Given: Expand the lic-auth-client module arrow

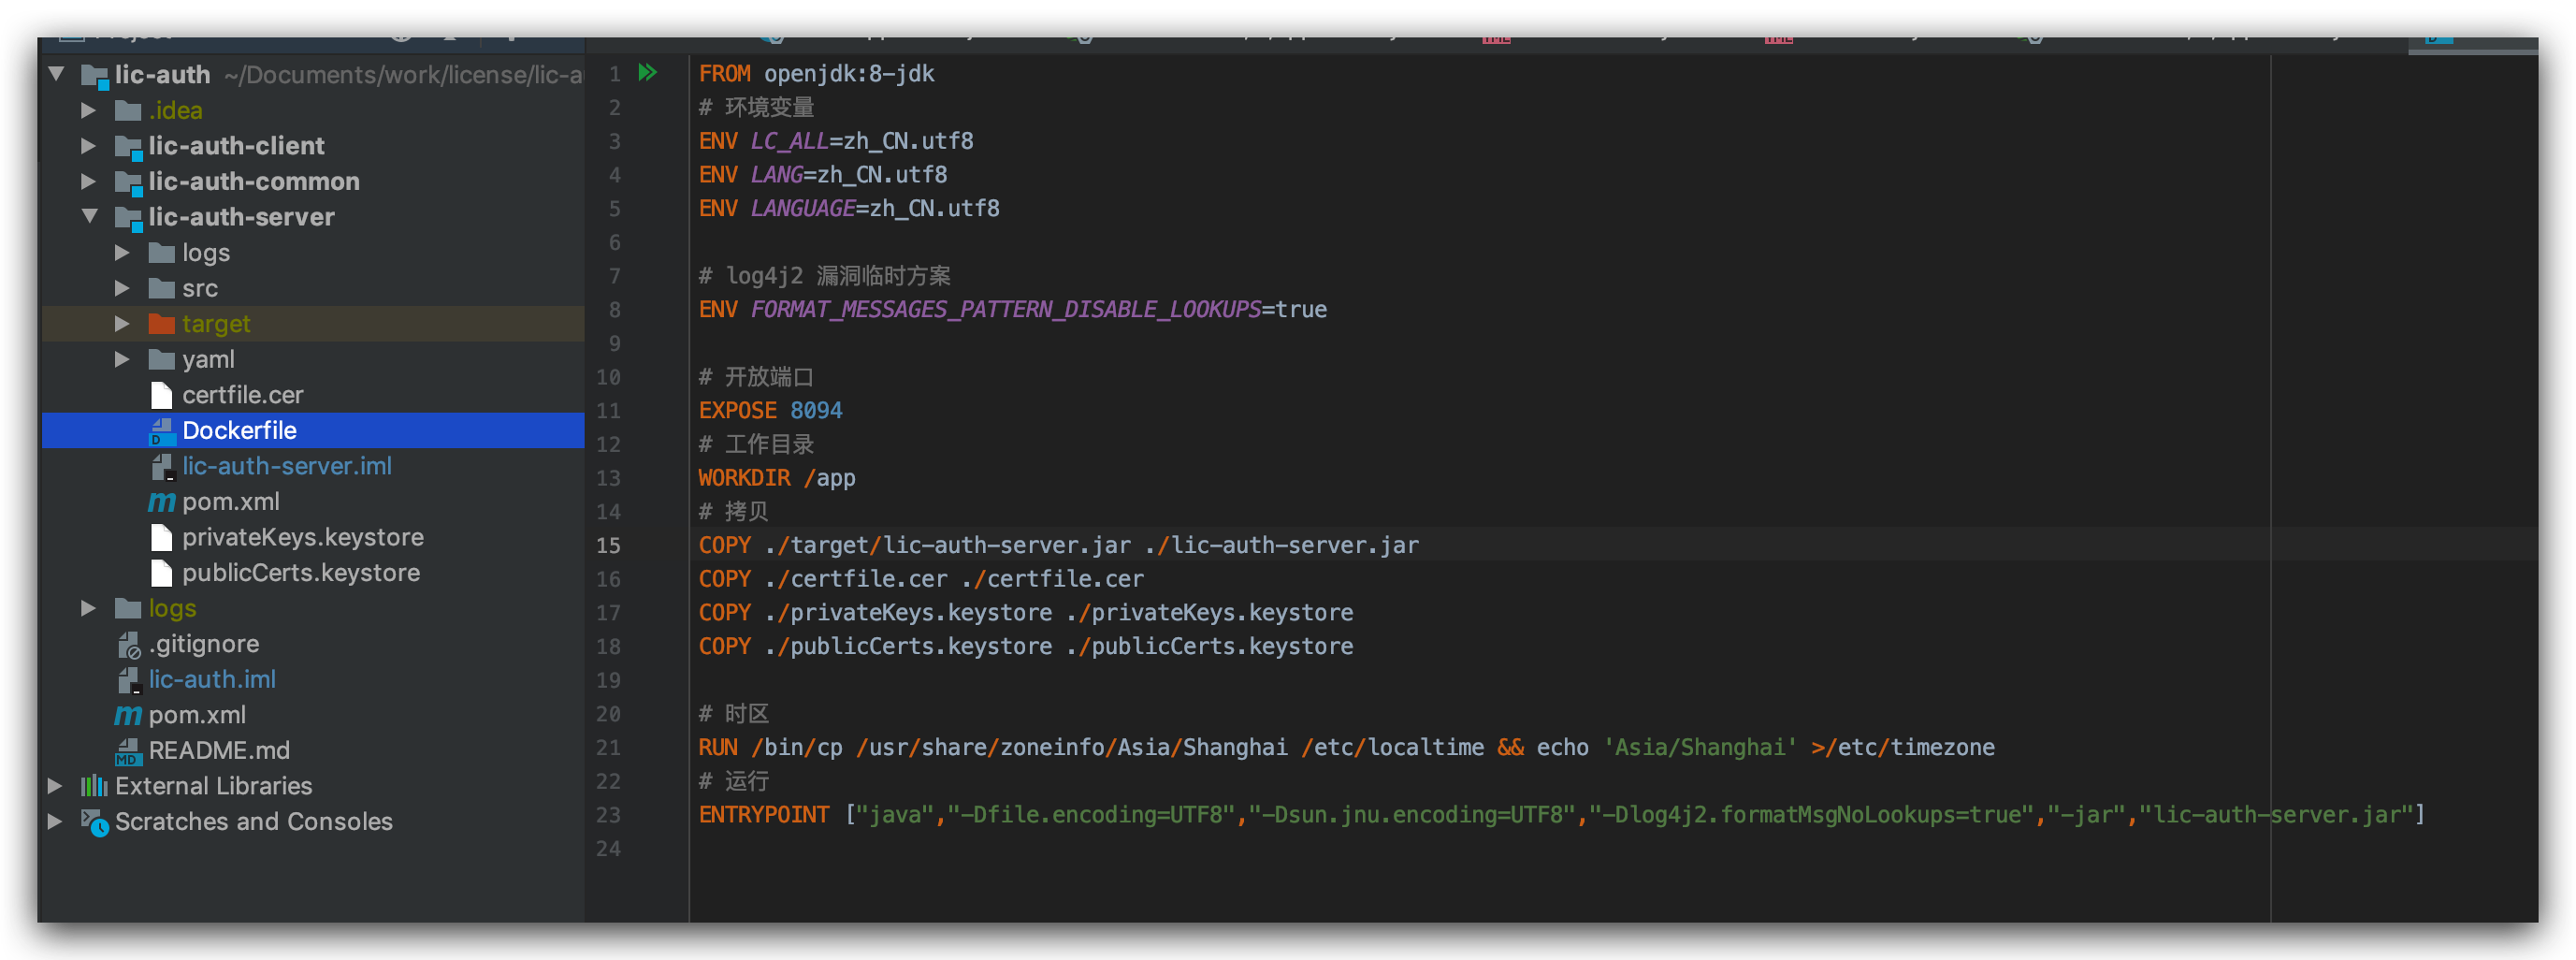Looking at the screenshot, I should [89, 146].
